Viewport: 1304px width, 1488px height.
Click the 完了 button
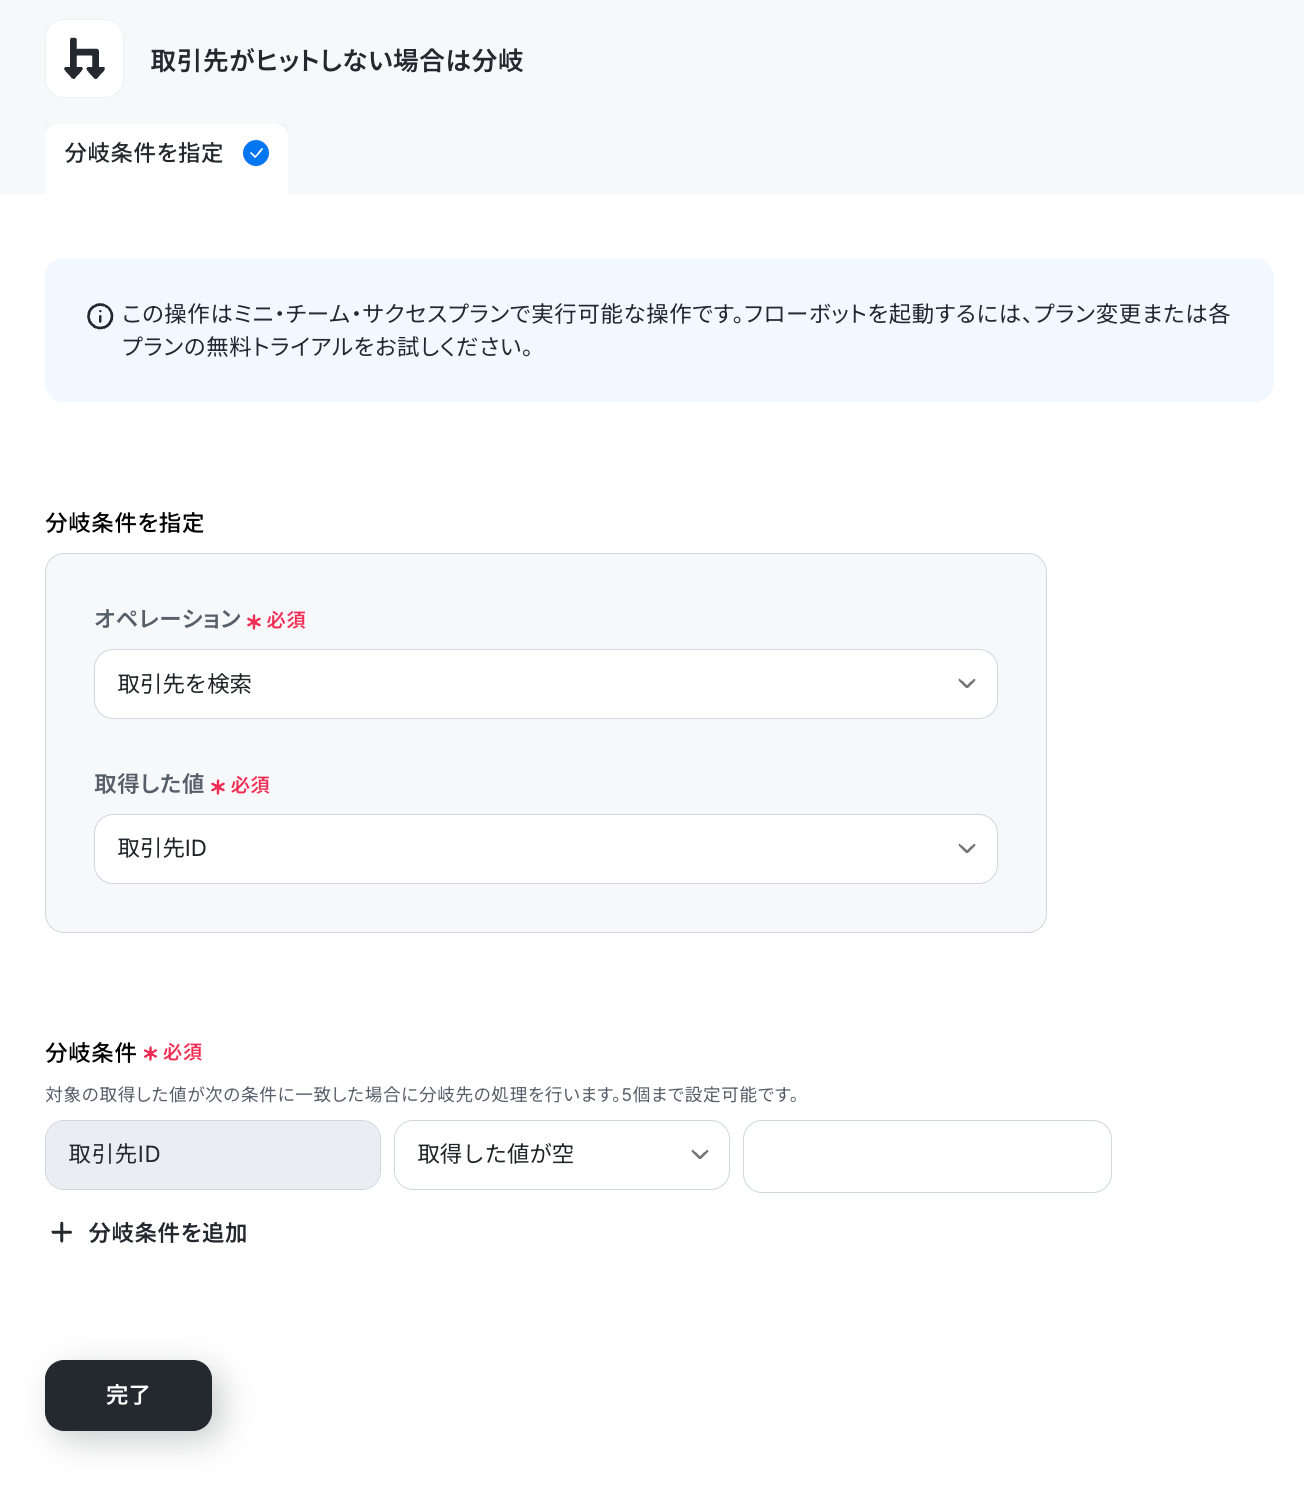(x=128, y=1395)
